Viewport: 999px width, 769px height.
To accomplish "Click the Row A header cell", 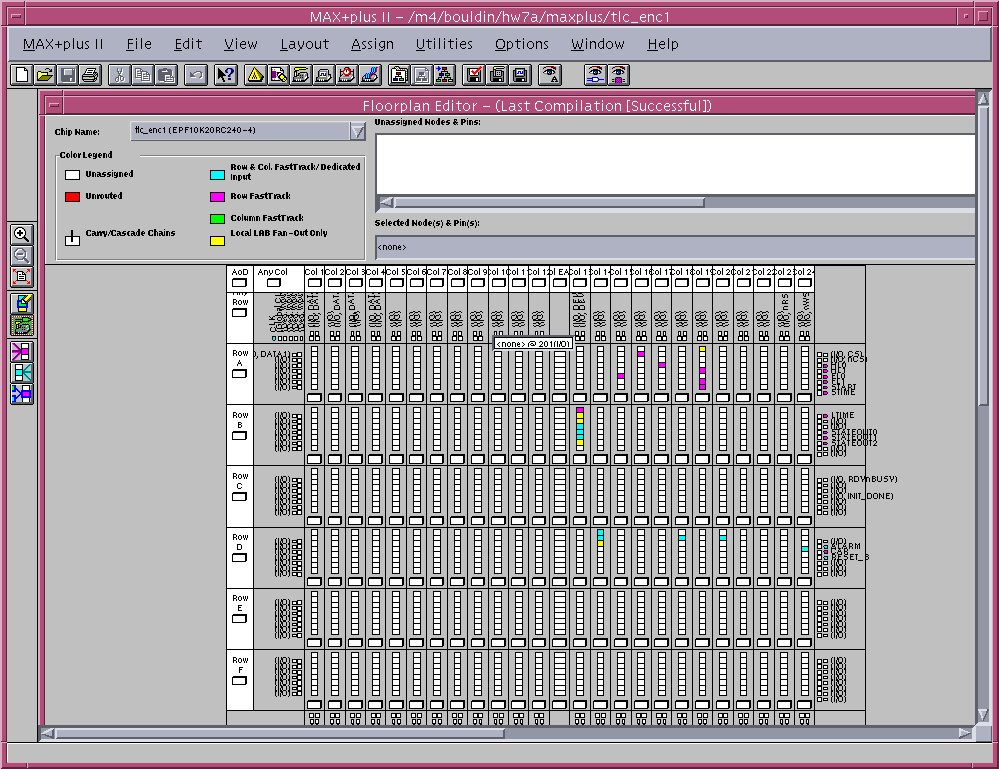I will [238, 370].
